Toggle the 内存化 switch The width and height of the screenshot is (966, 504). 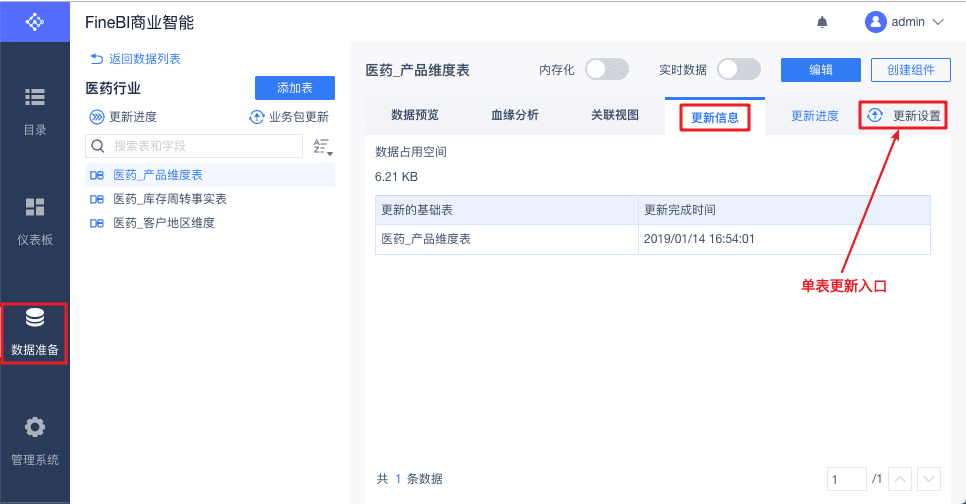606,69
